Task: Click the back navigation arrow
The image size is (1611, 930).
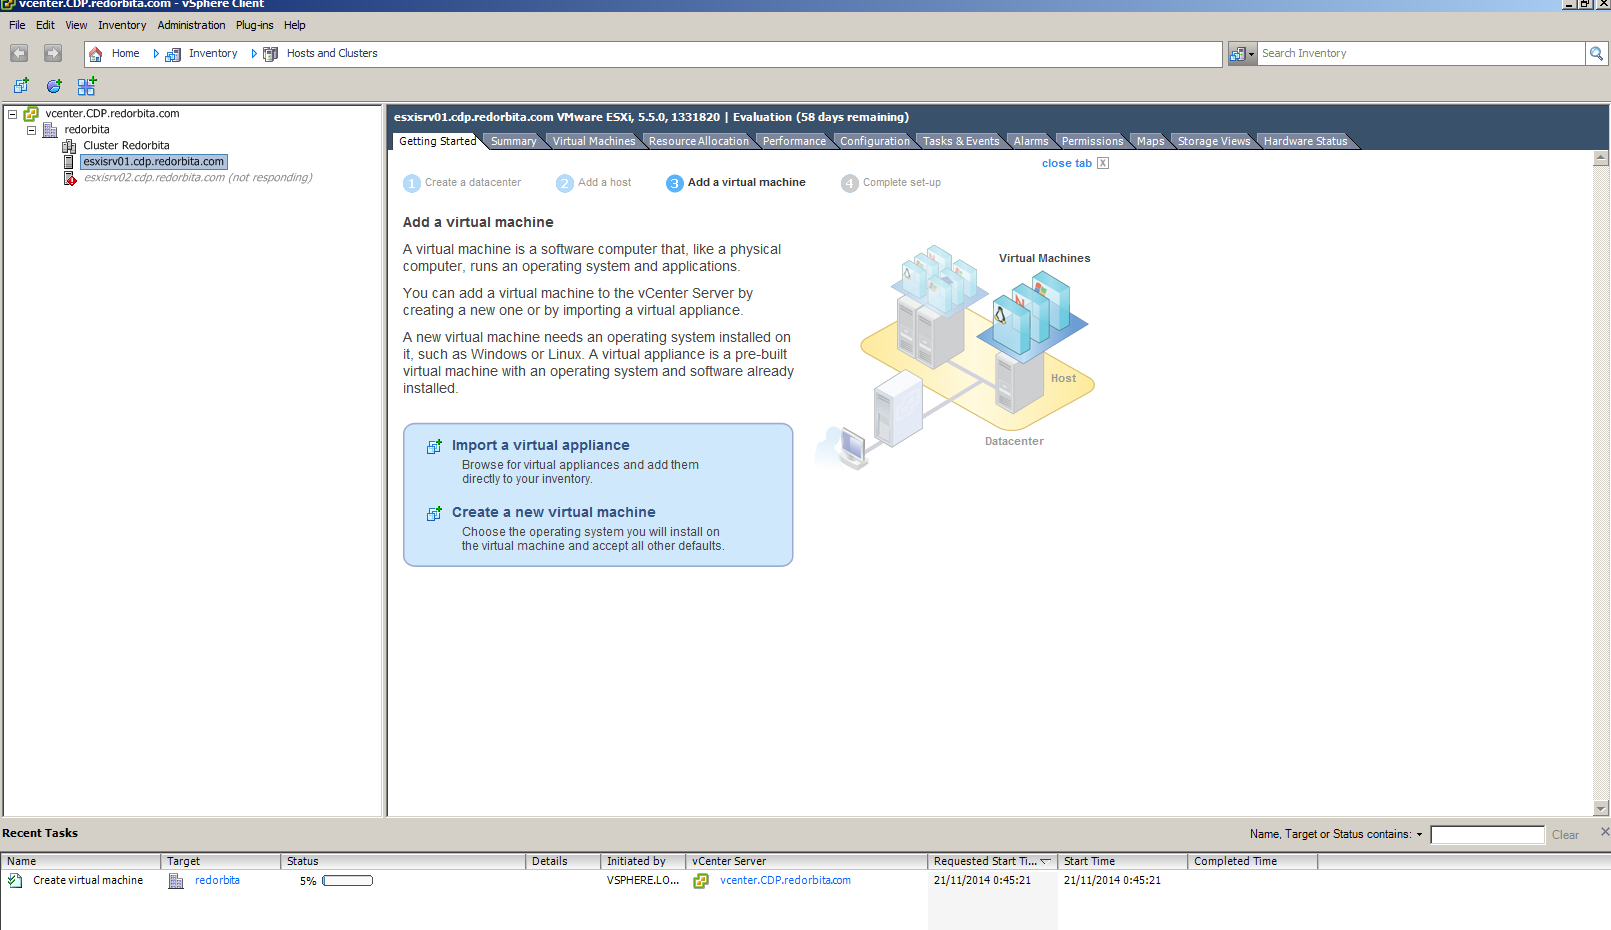Action: coord(19,53)
